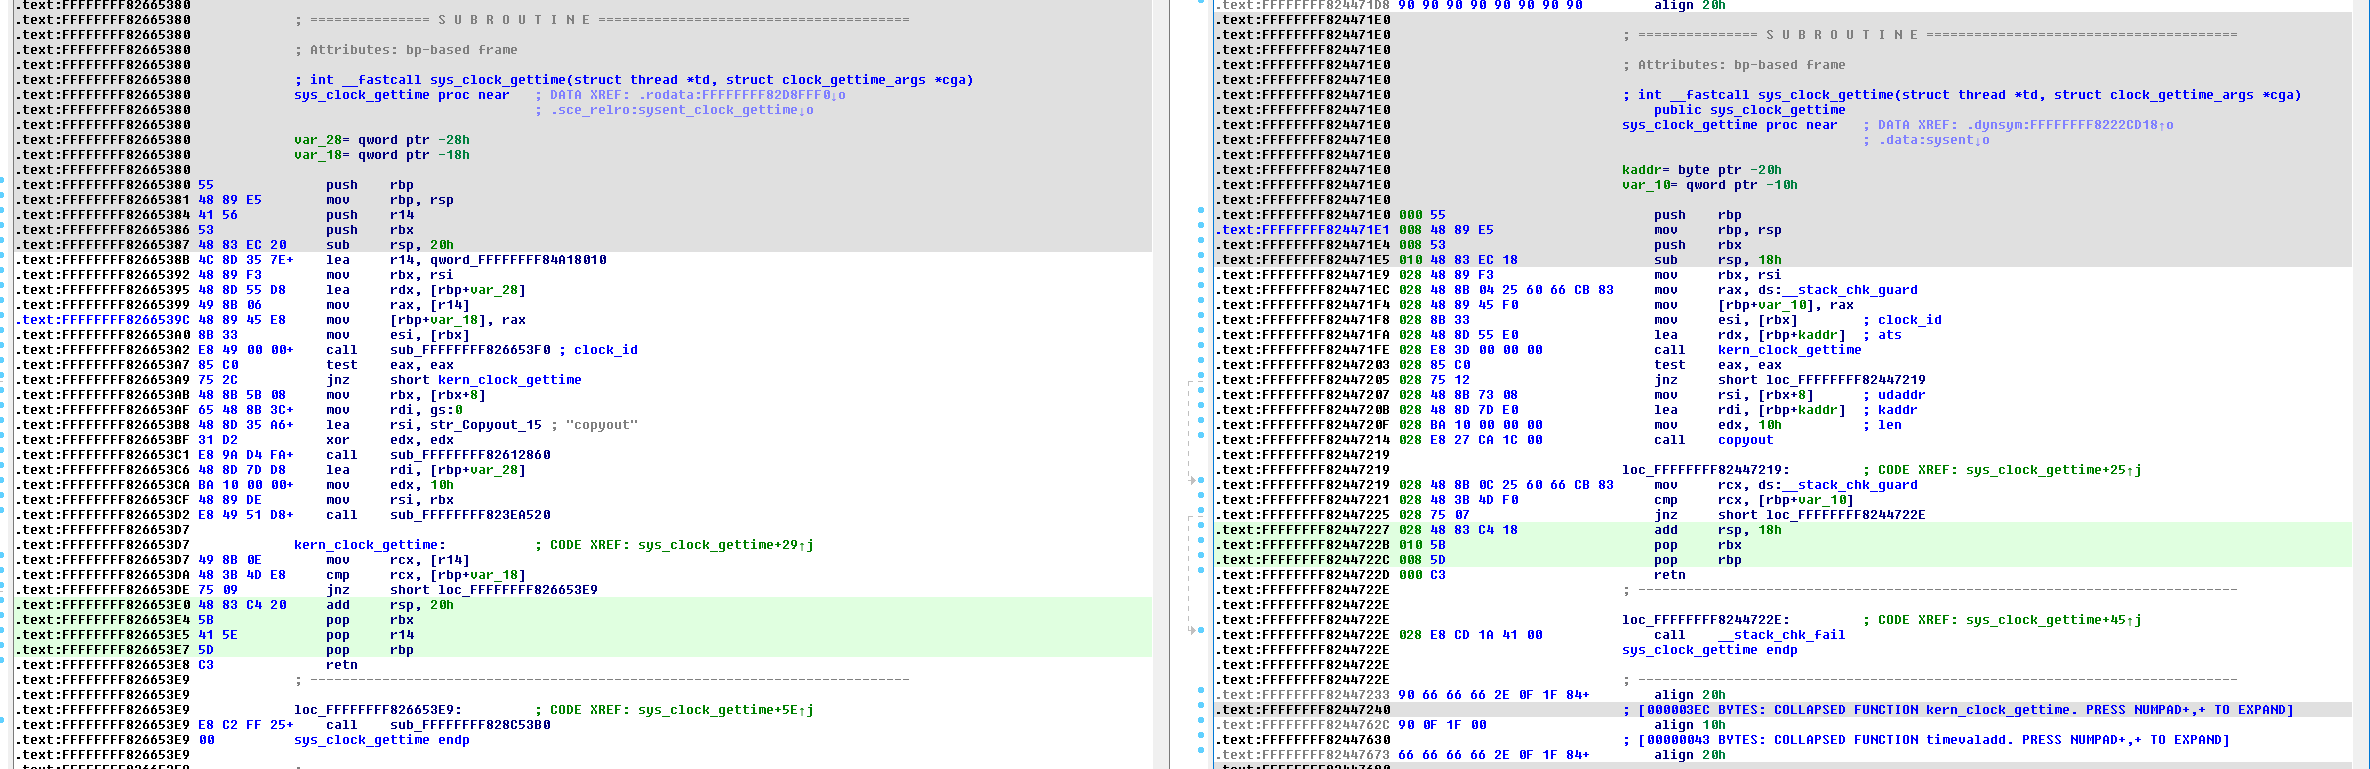The image size is (2370, 769).
Task: Click jnz target short kern_clock_gettime
Action: pyautogui.click(x=485, y=380)
